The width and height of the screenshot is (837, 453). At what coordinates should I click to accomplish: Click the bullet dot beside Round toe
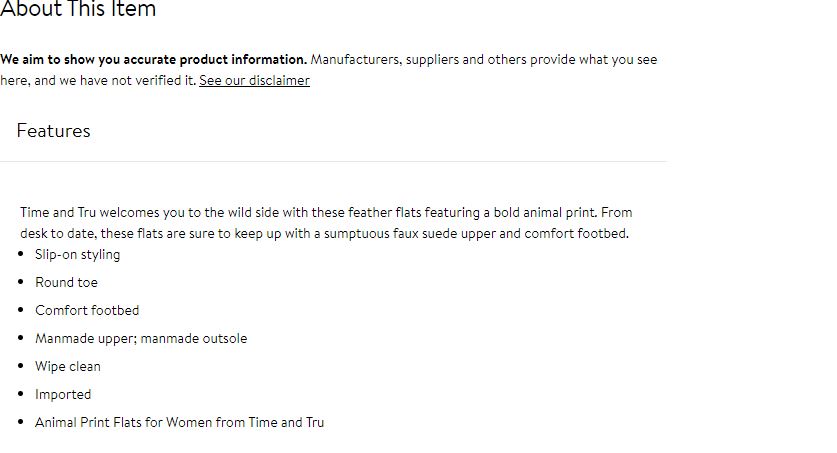[x=21, y=282]
